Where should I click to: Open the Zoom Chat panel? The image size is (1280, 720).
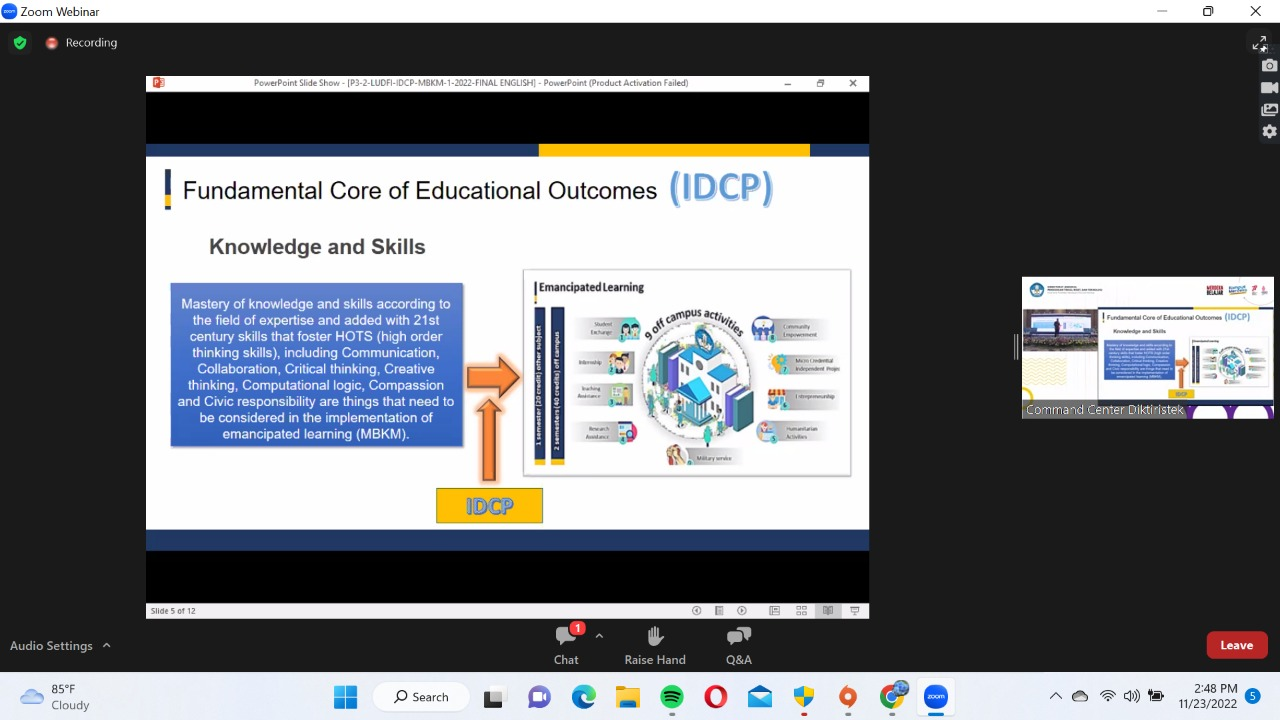pyautogui.click(x=566, y=645)
